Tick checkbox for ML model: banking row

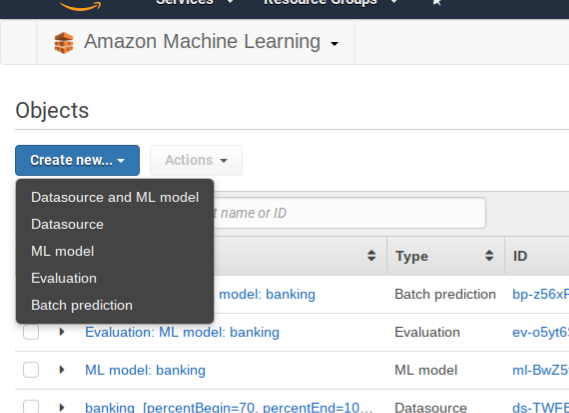coord(31,370)
